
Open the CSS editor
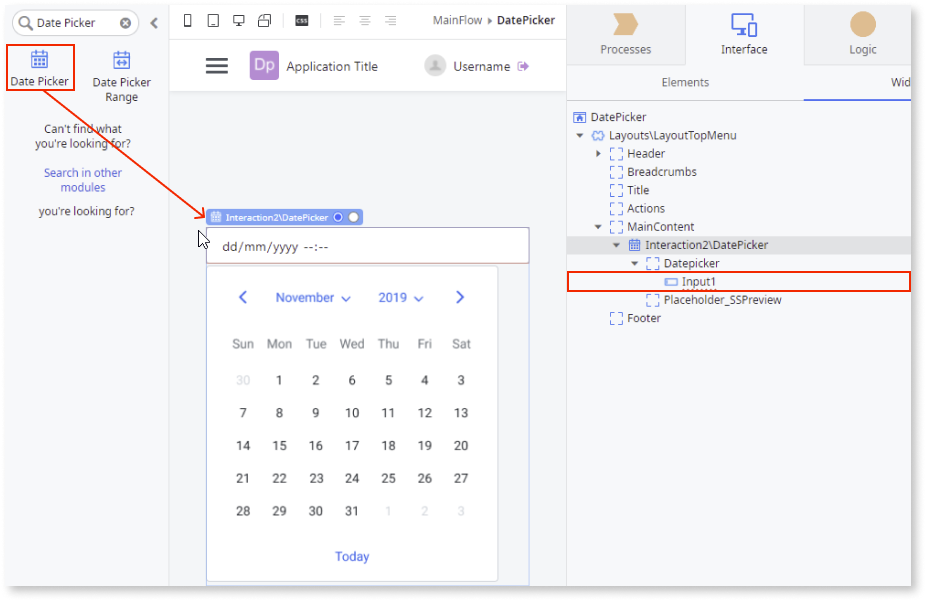[x=300, y=19]
